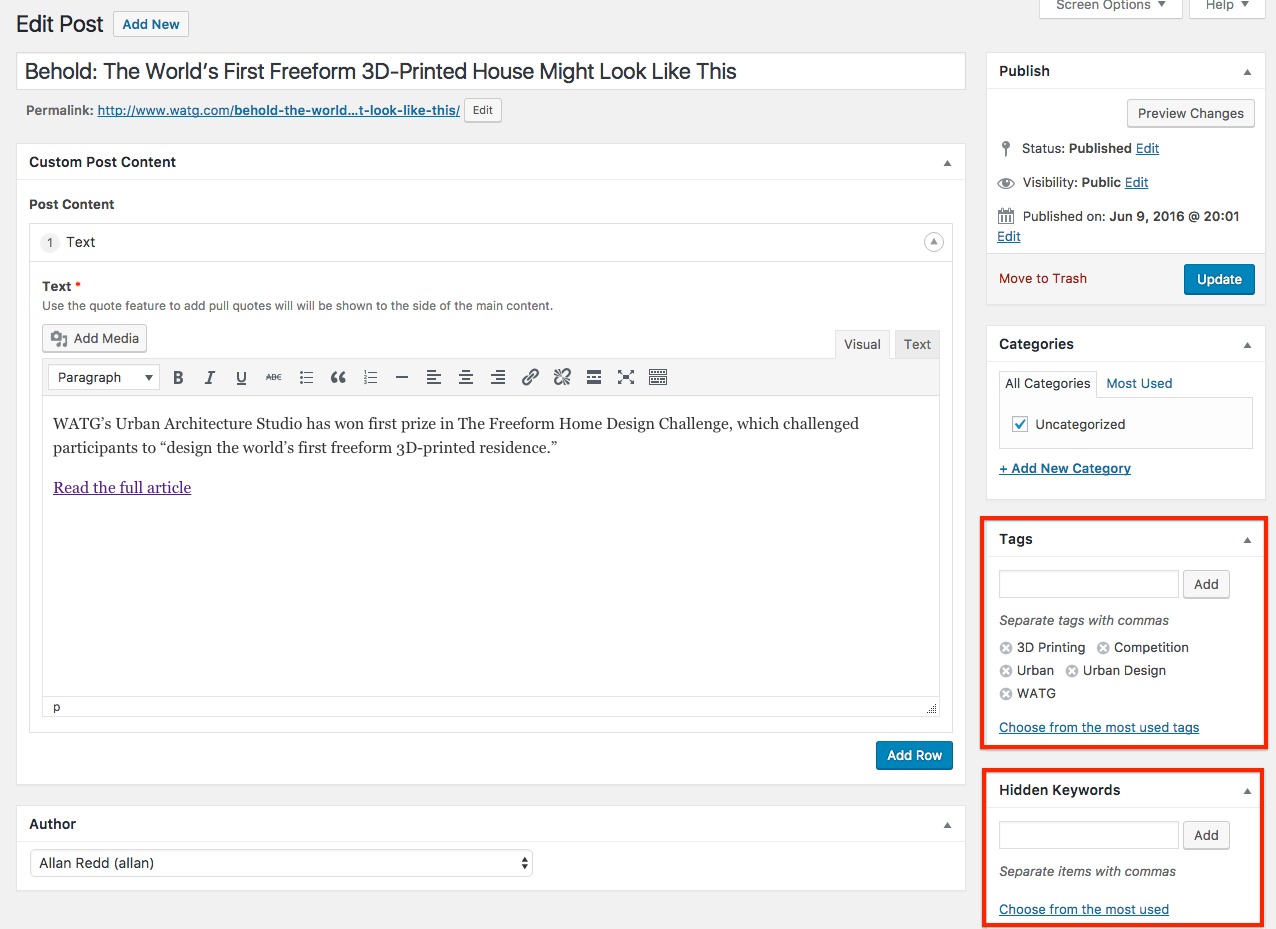Uncheck the Uncategorized category
Viewport: 1276px width, 929px height.
pos(1020,424)
